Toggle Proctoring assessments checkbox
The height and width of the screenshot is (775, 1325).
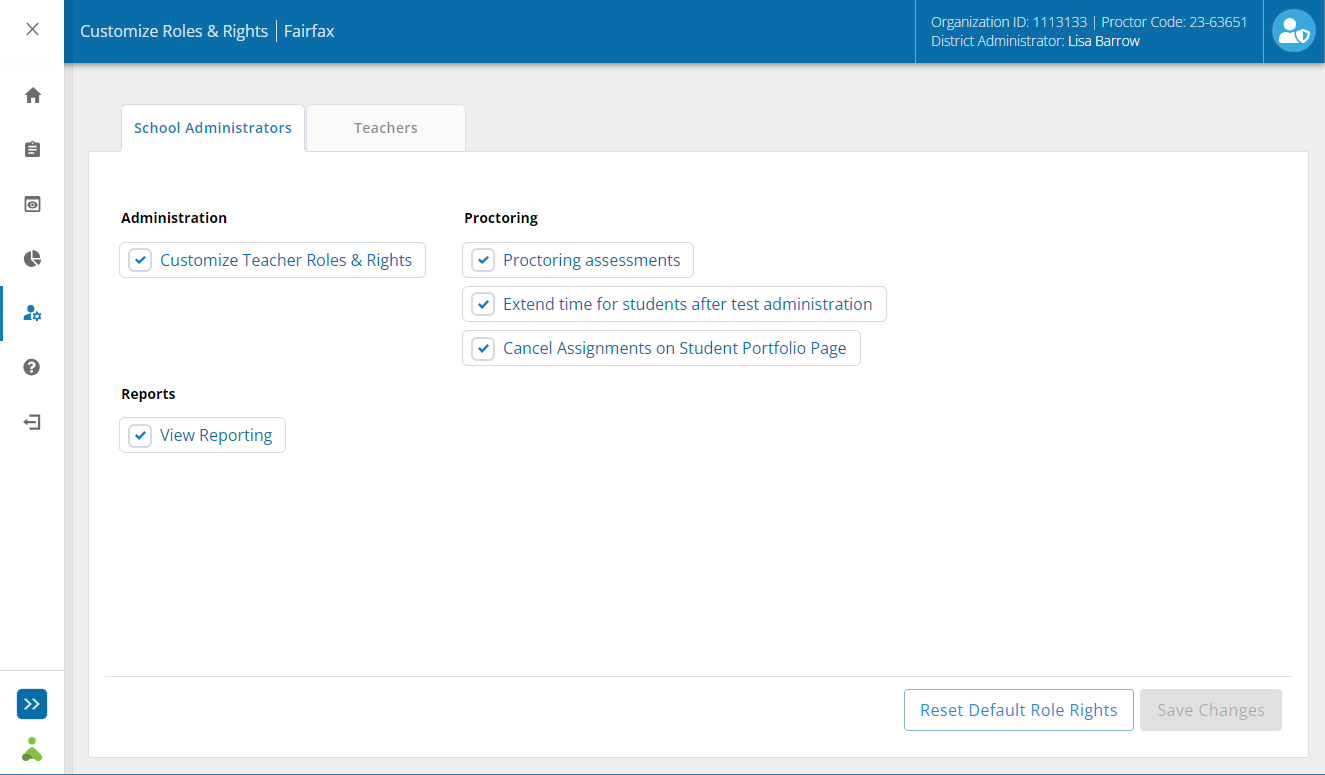click(484, 260)
